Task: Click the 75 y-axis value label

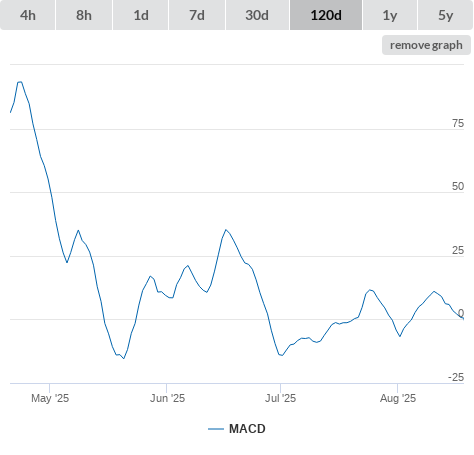Action: (x=458, y=124)
